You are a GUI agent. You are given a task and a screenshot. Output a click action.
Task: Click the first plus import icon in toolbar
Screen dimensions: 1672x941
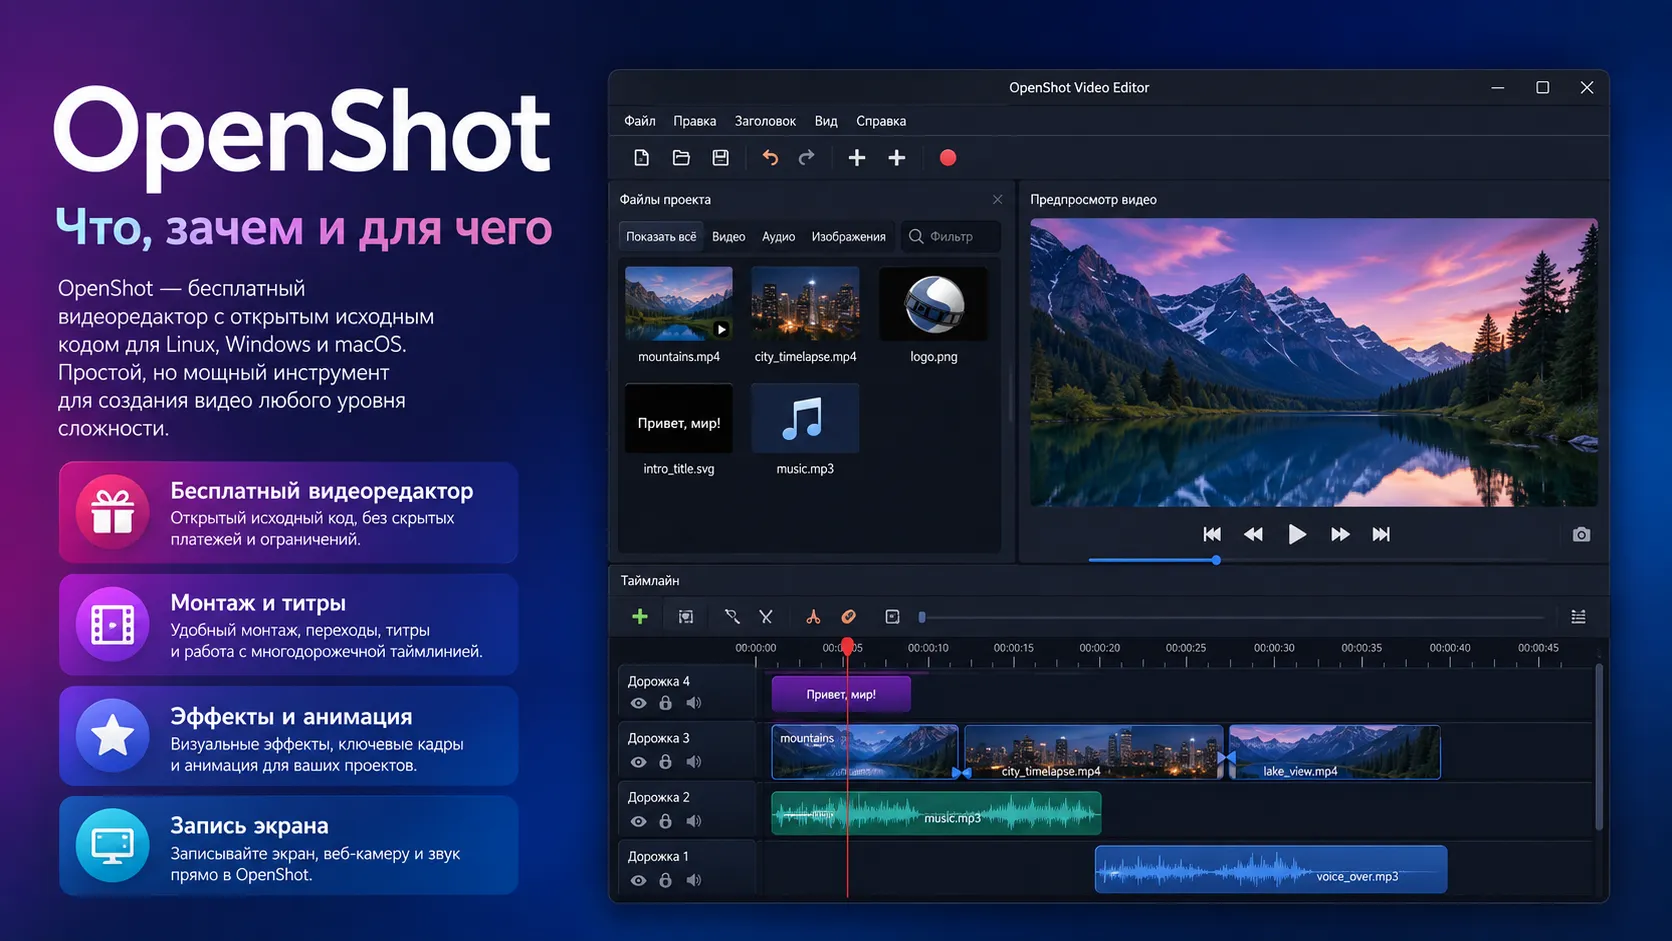click(x=857, y=158)
